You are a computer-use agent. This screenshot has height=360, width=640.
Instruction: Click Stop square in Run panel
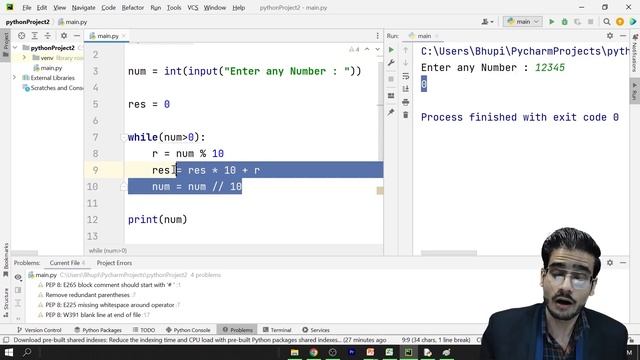[x=391, y=79]
